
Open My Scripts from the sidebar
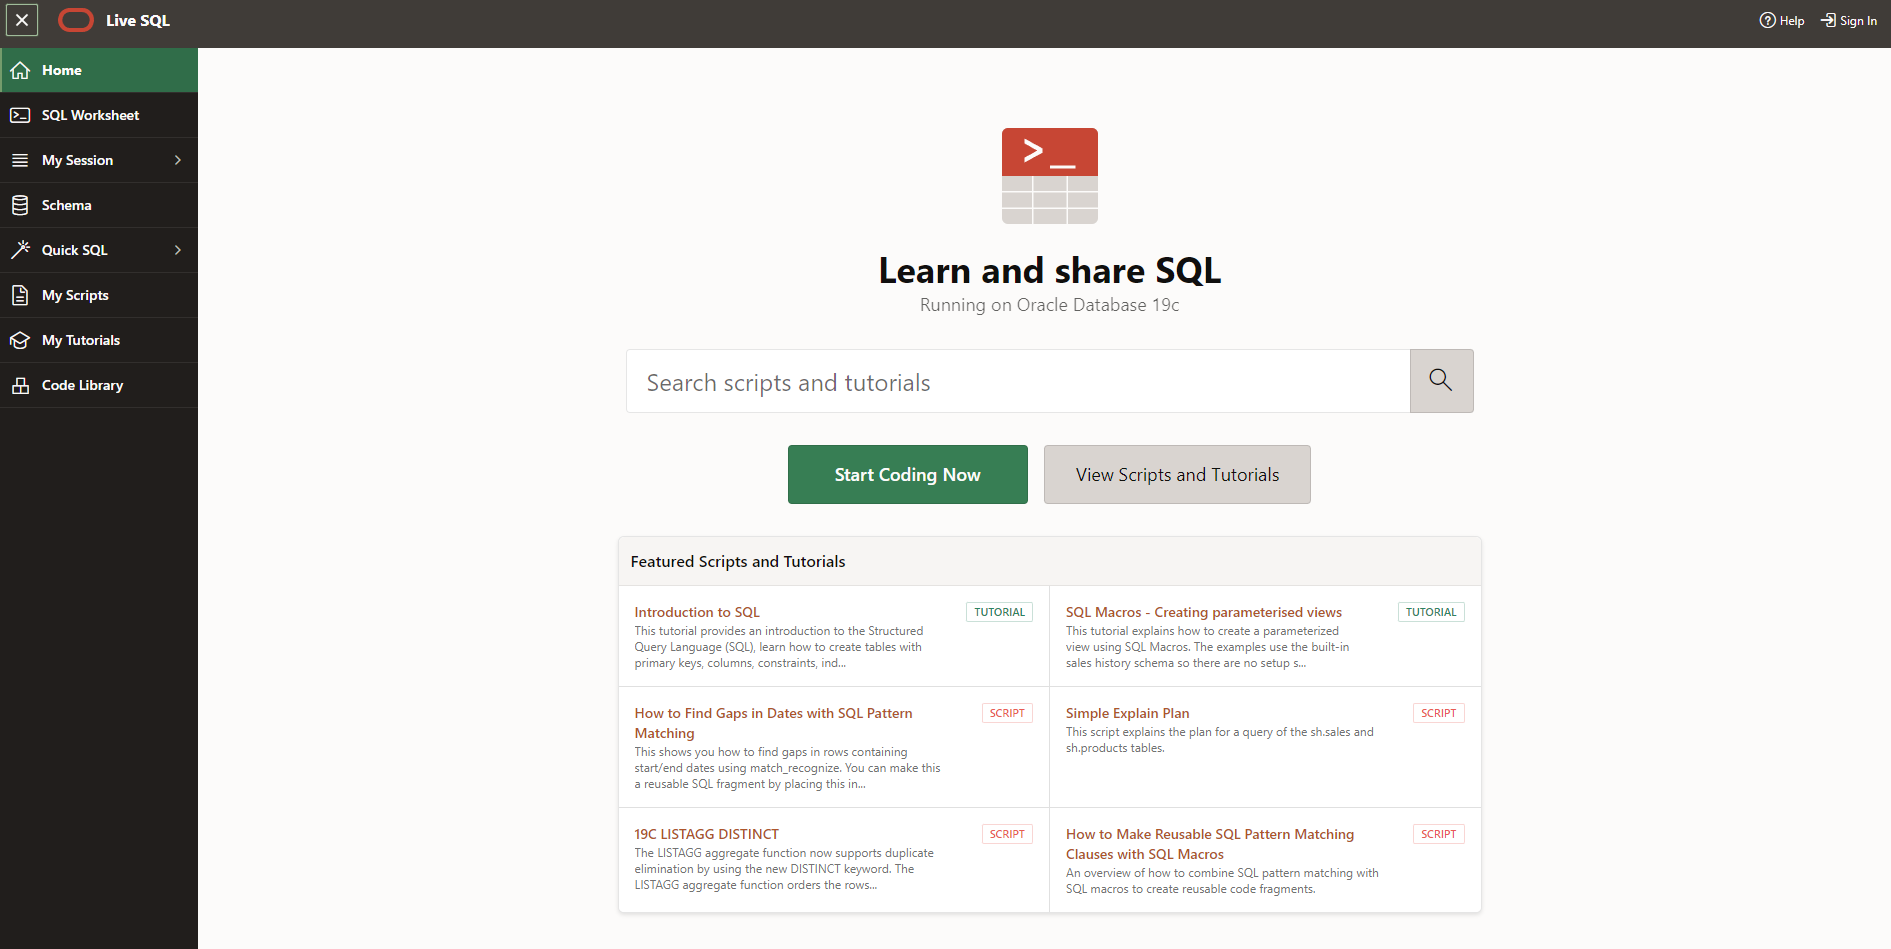pyautogui.click(x=99, y=295)
